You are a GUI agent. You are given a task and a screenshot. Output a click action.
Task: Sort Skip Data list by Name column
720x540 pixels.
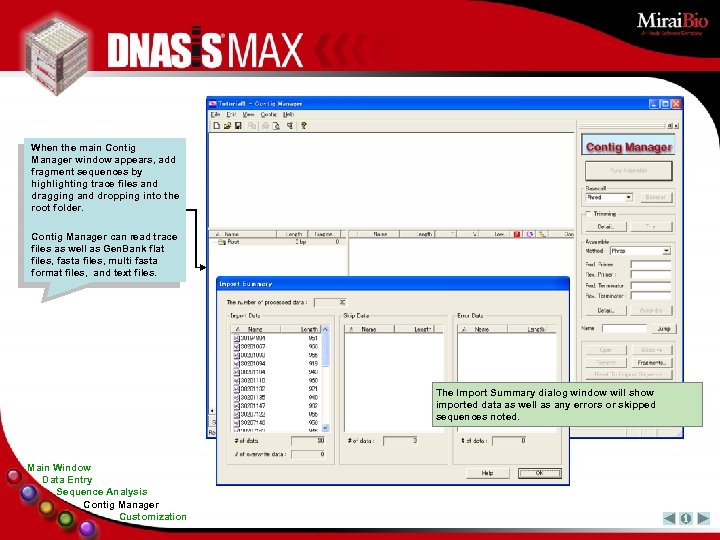[369, 329]
